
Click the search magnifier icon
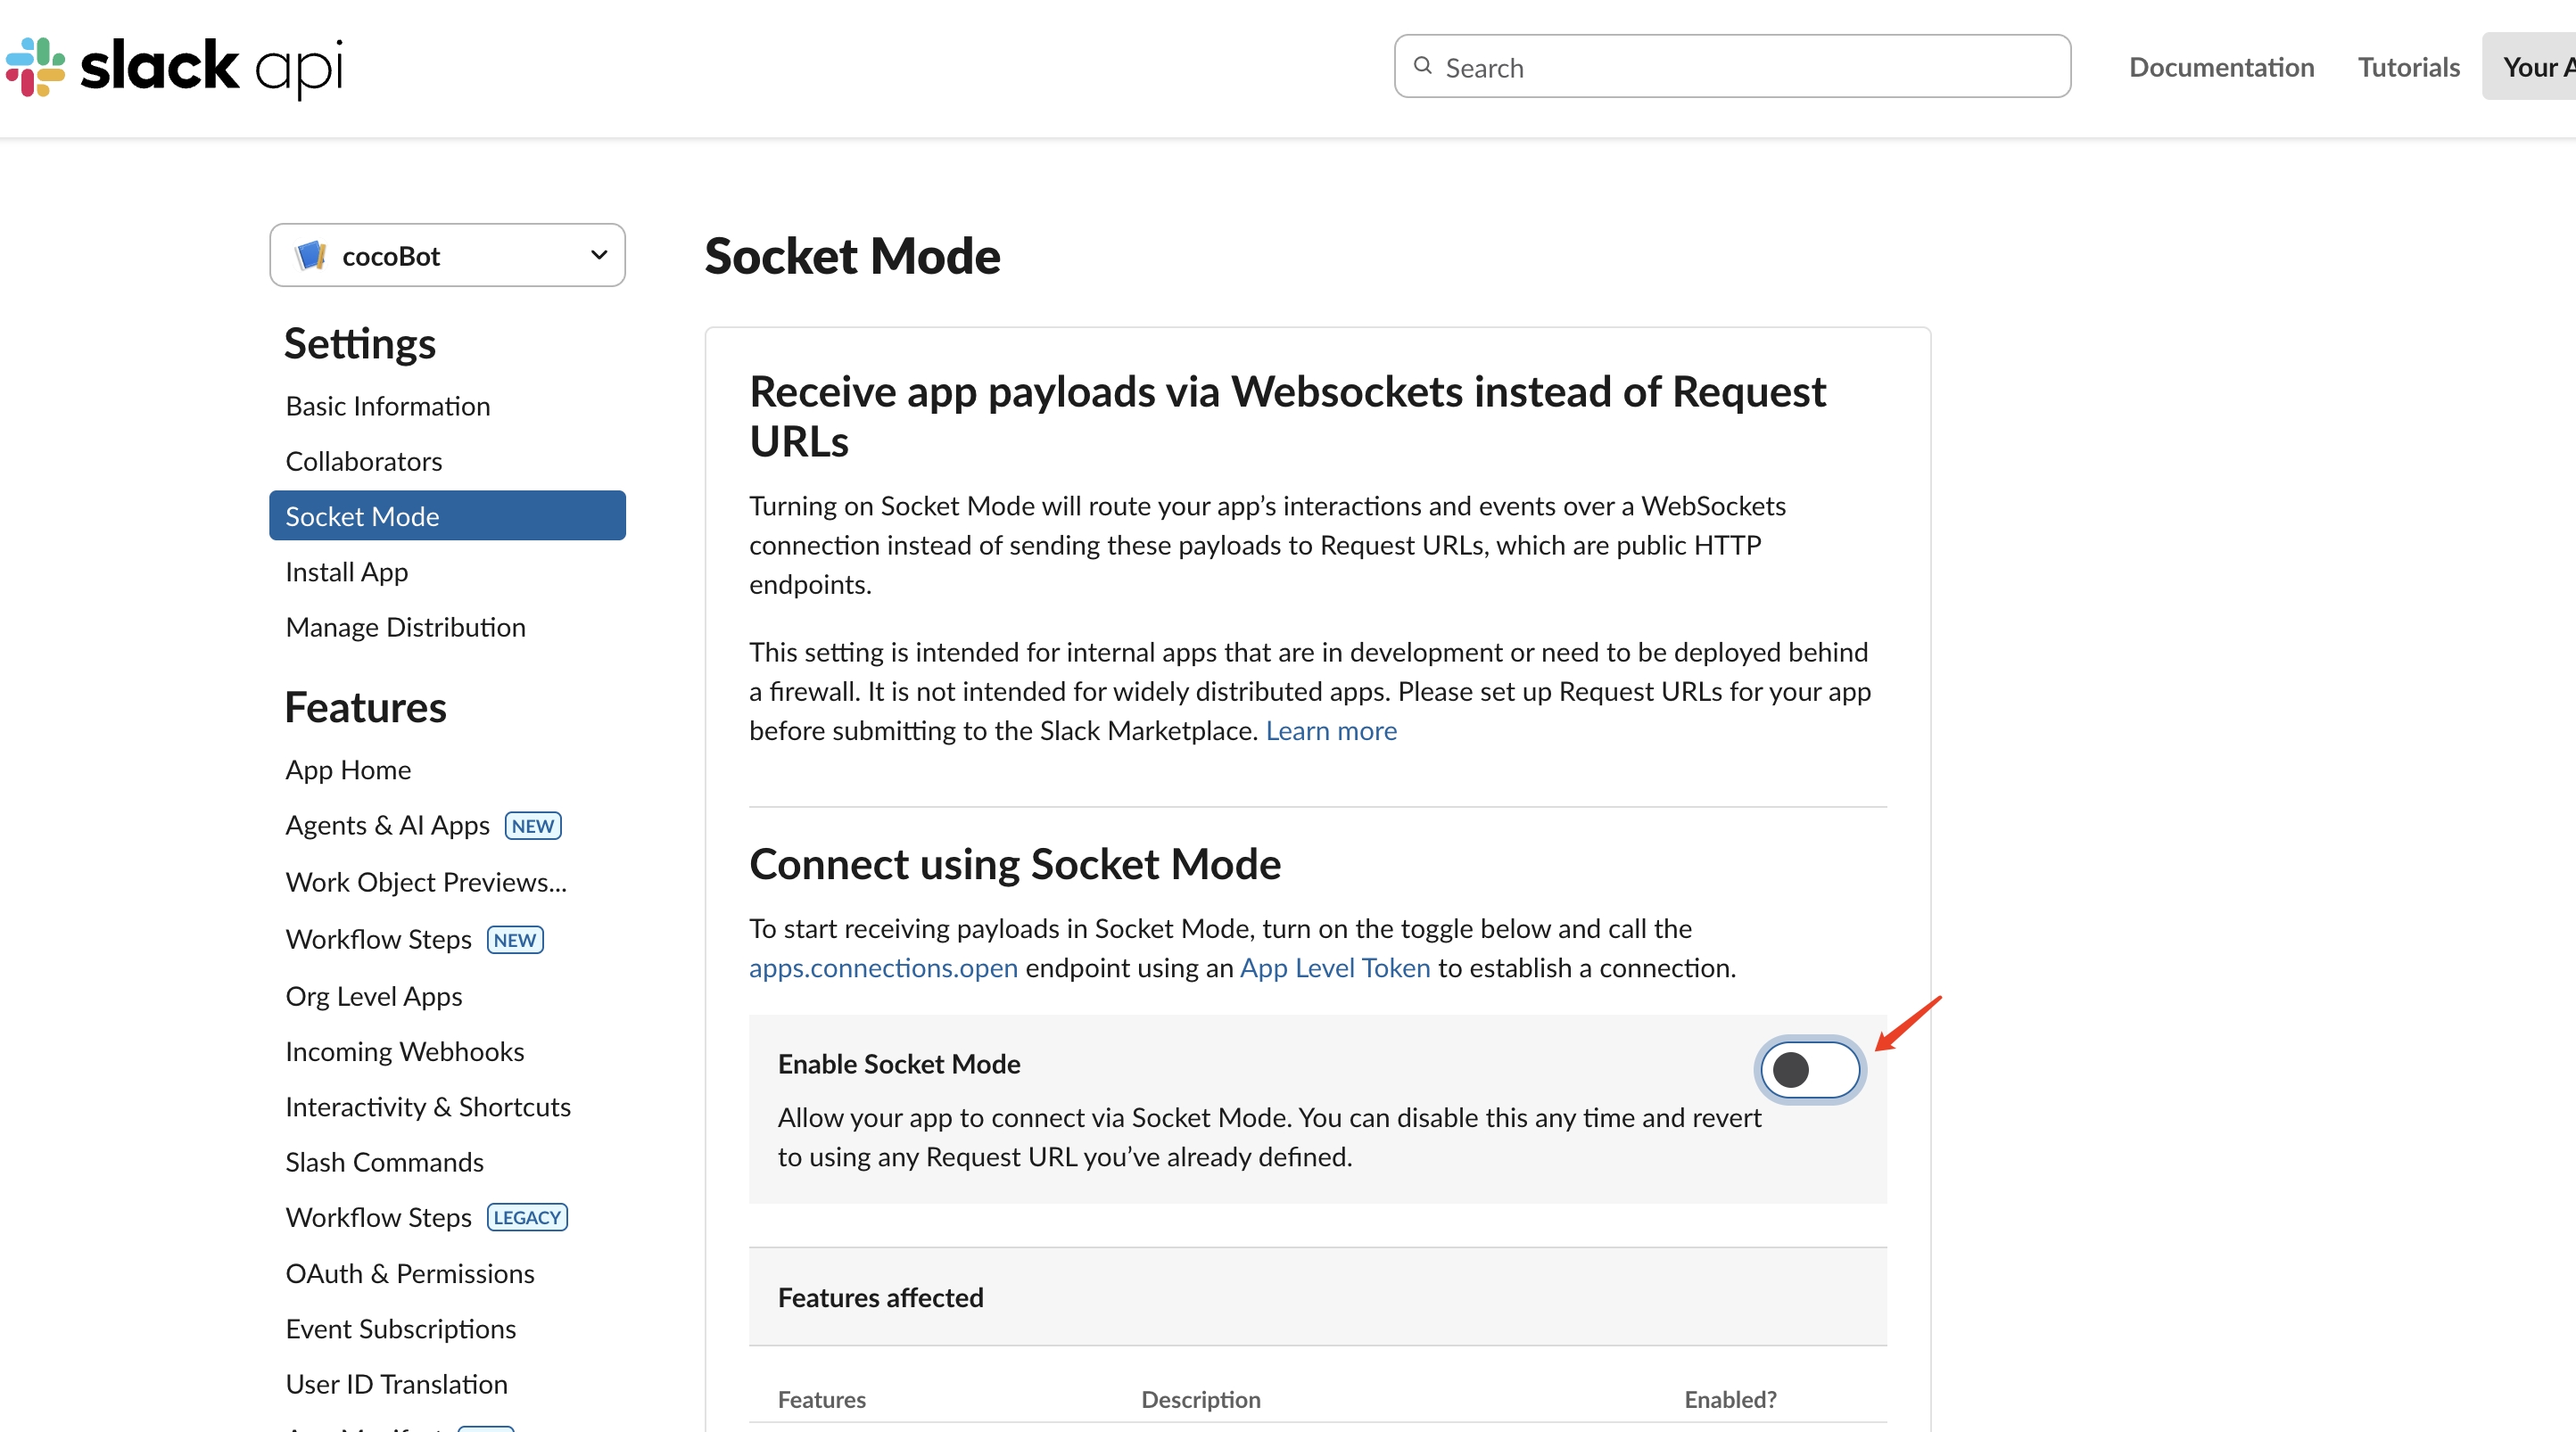tap(1422, 65)
